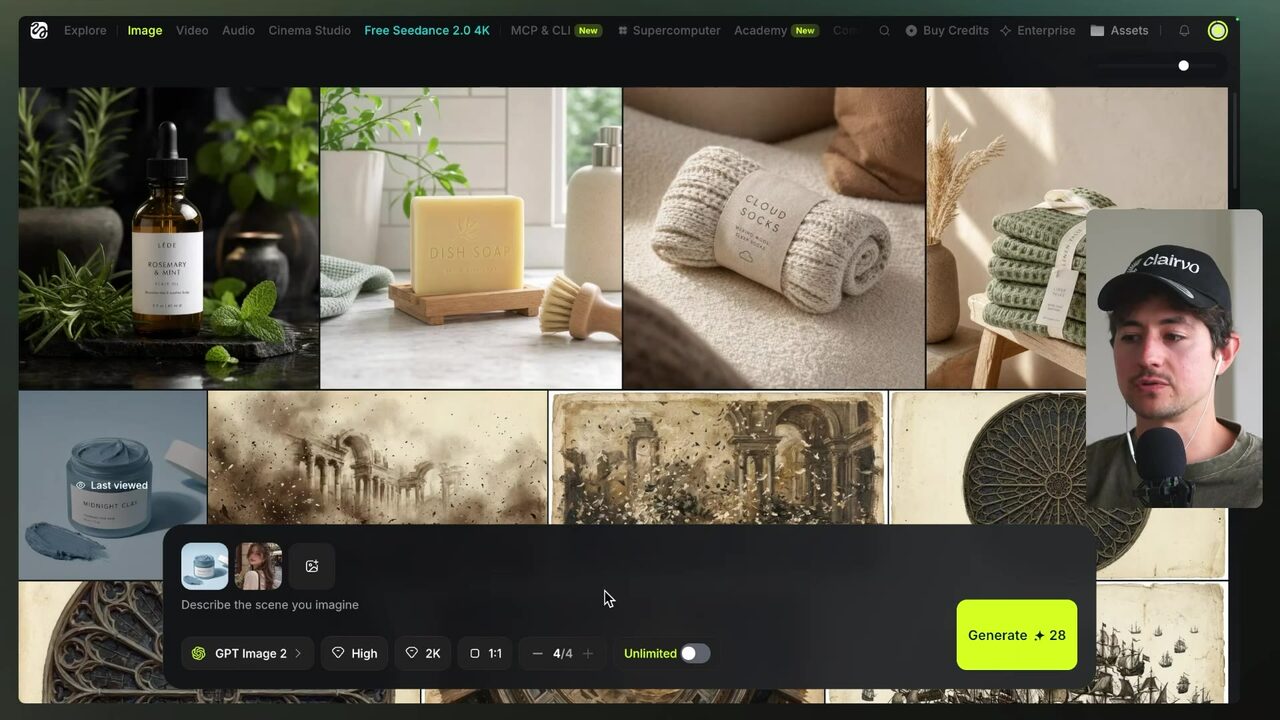
Task: Click the Buy Credits button
Action: 947,31
